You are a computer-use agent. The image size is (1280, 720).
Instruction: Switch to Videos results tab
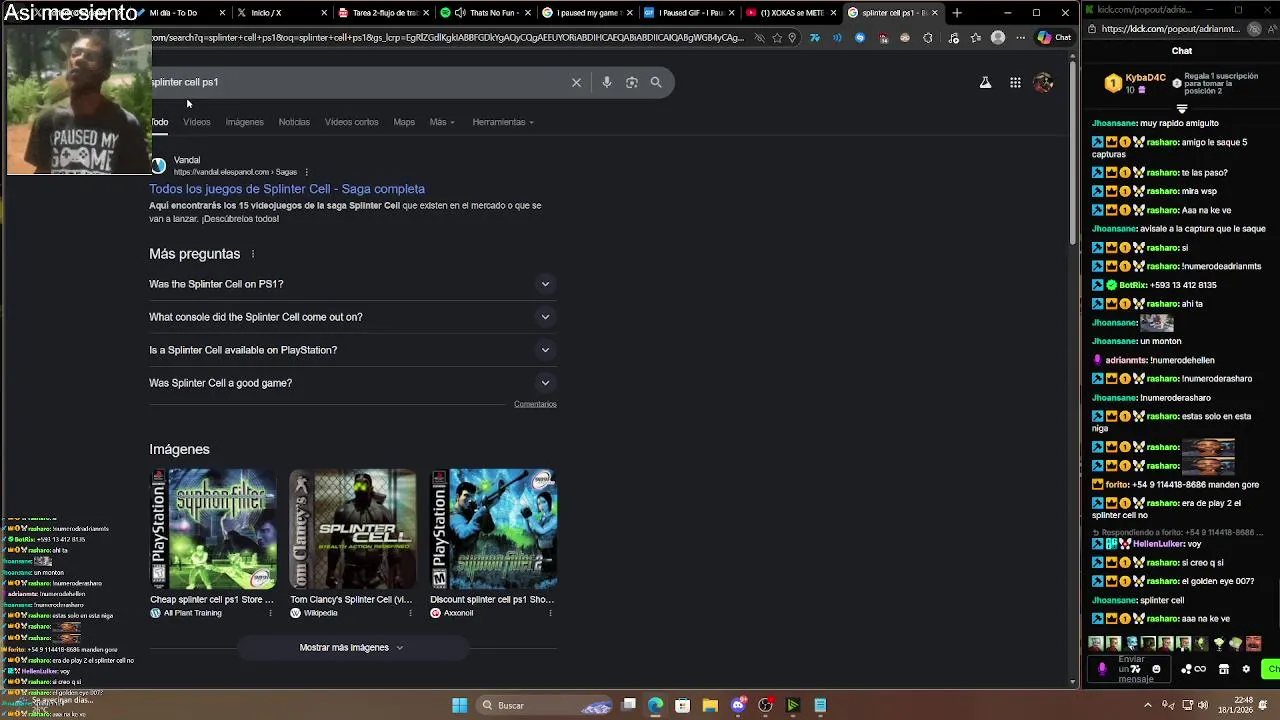point(196,122)
